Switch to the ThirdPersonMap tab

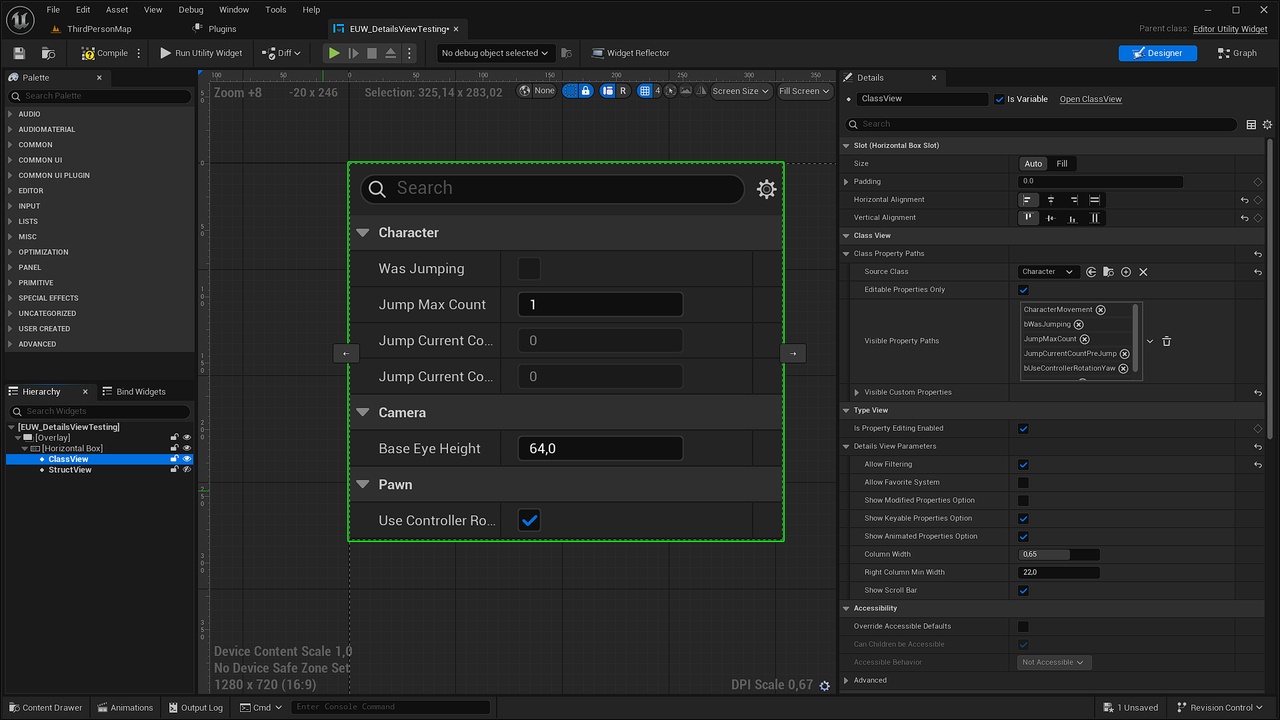coord(91,29)
